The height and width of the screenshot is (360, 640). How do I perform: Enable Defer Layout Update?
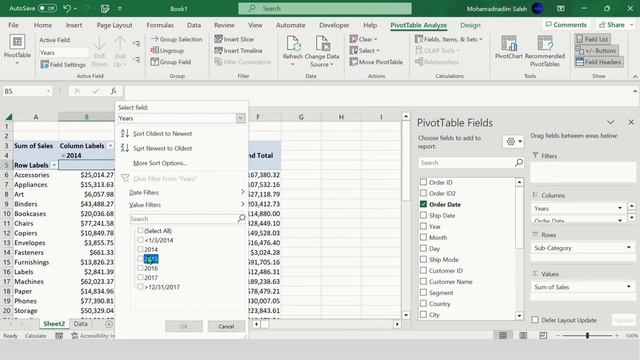(535, 320)
